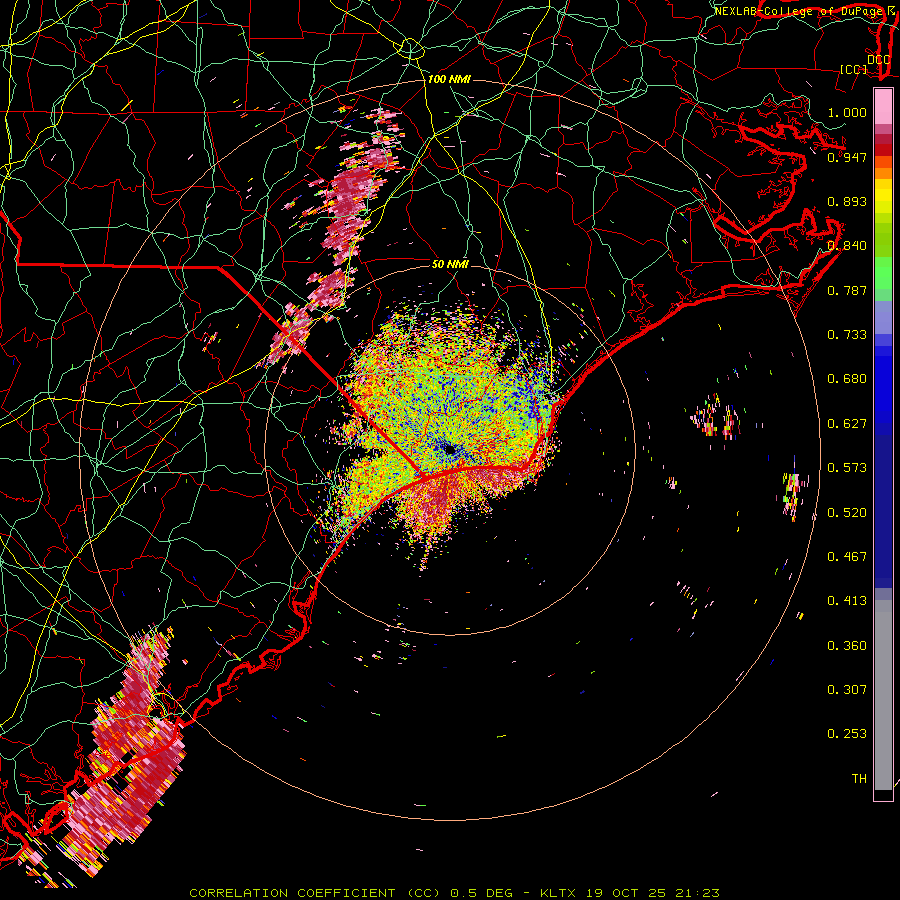Click the DCC label above the color scale
This screenshot has height=900, width=900.
(x=878, y=60)
